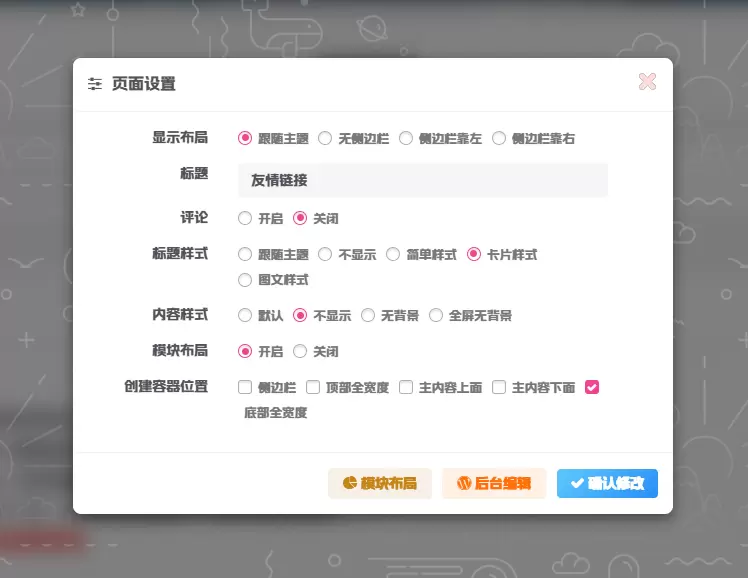748x578 pixels.
Task: Select 跟随主题 for 显示布局
Action: pyautogui.click(x=245, y=138)
